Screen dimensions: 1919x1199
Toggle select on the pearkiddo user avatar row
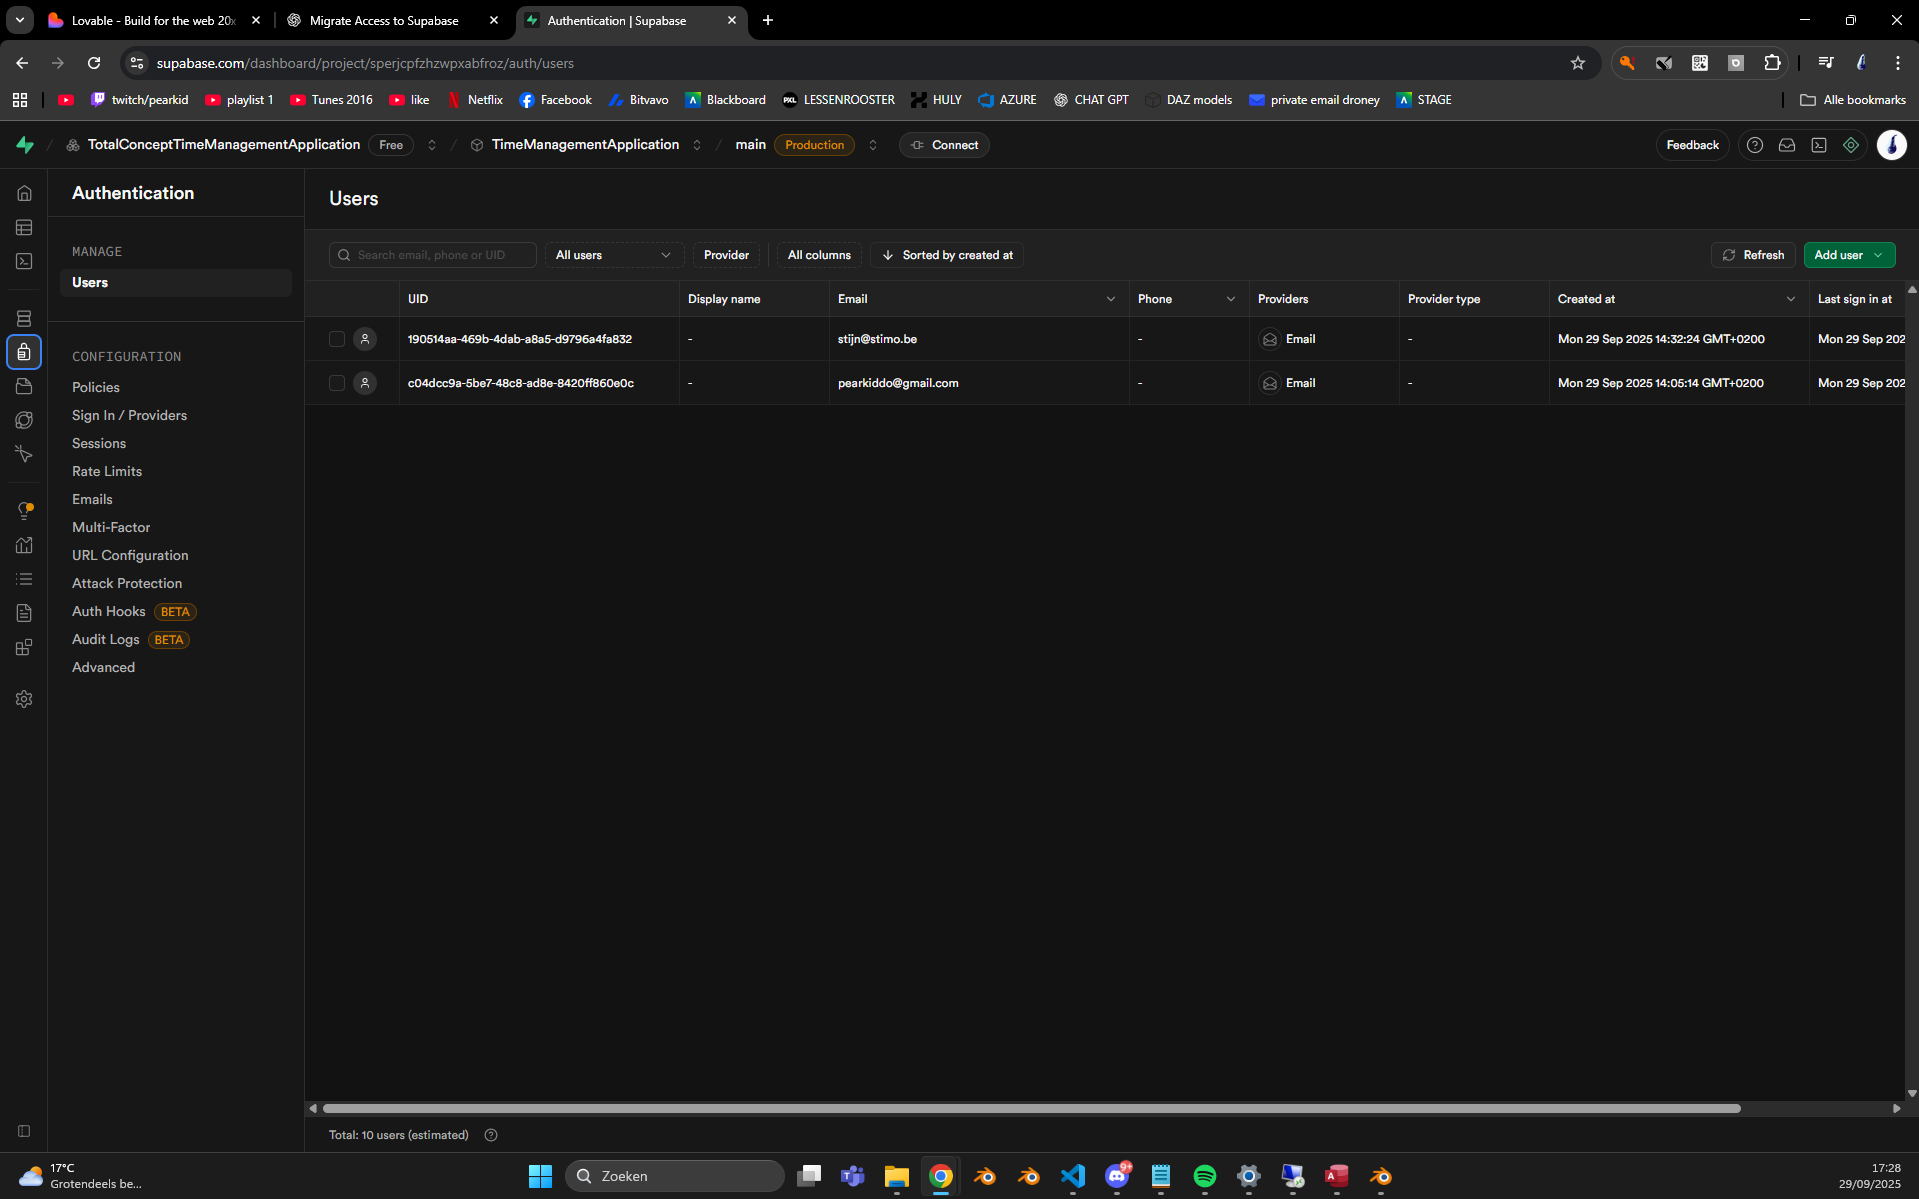coord(365,383)
